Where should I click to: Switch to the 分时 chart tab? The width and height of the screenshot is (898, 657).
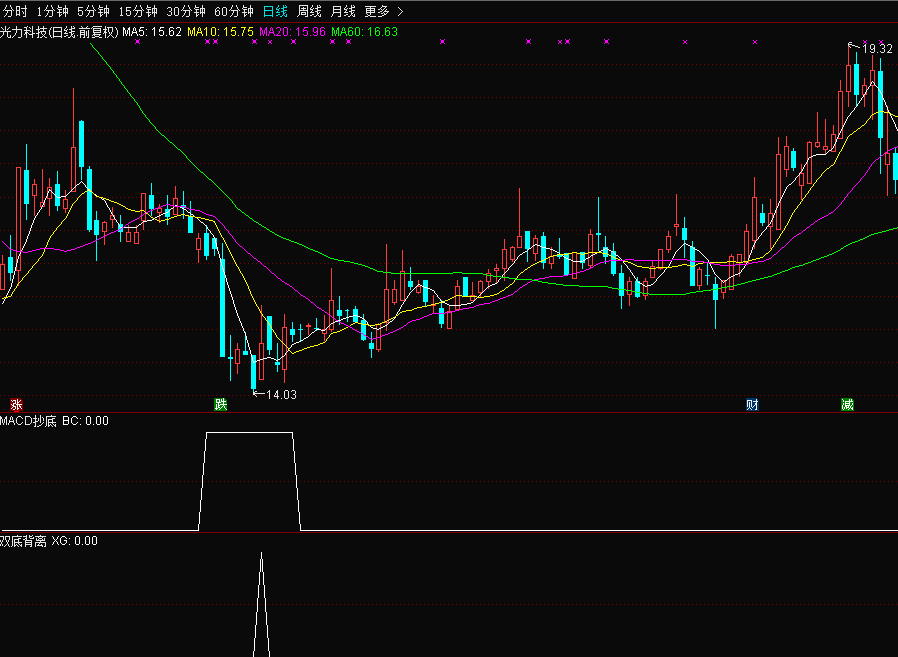(x=15, y=11)
